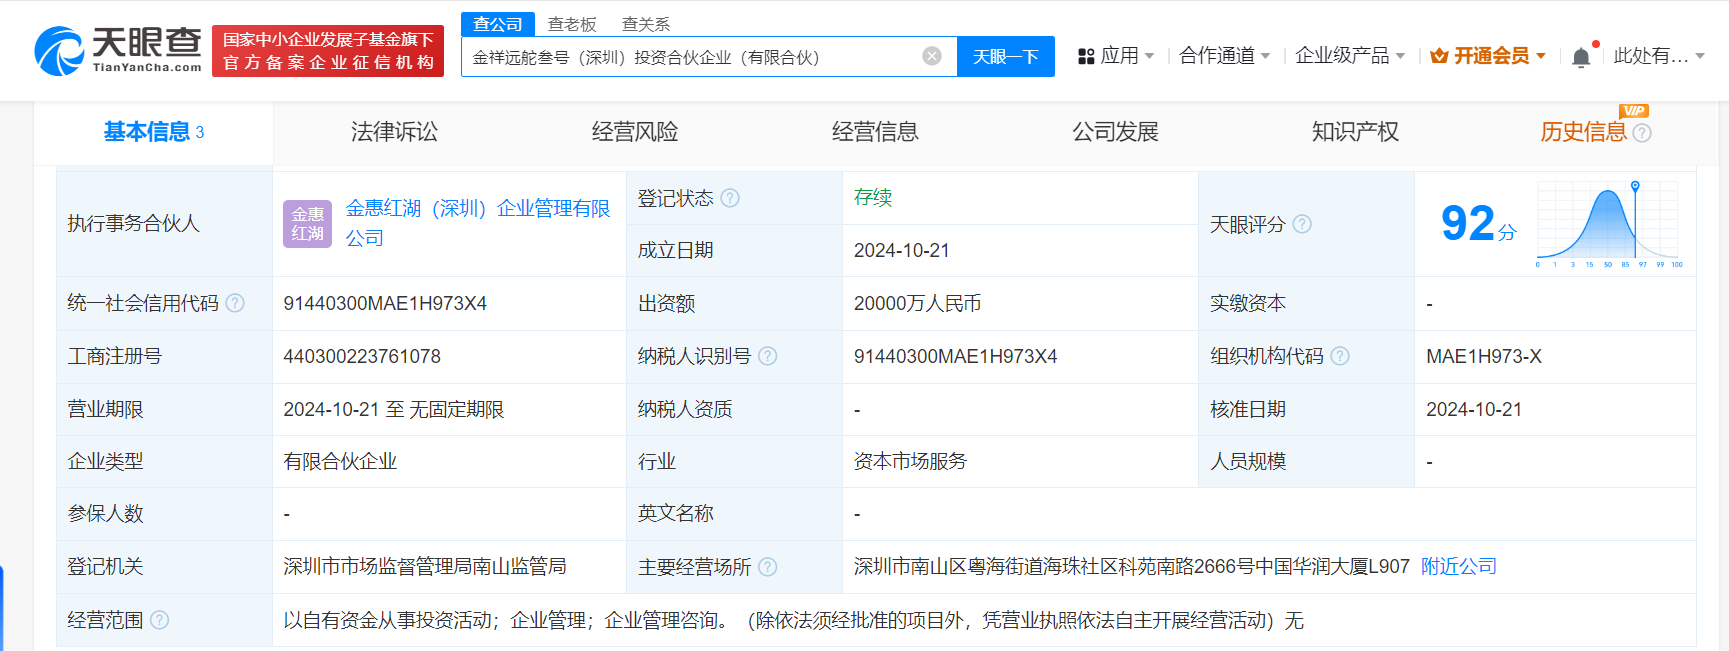Click the 应用 grid icon
Image resolution: width=1729 pixels, height=651 pixels.
tap(1086, 56)
